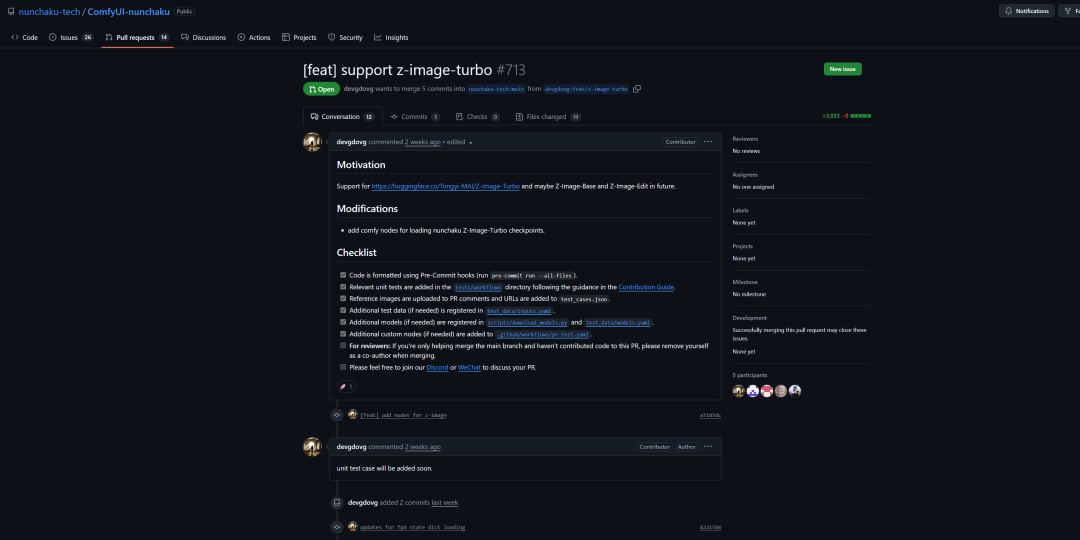This screenshot has height=540, width=1080.
Task: Click the first comment's 2 weeks ago timestamp
Action: tap(422, 142)
